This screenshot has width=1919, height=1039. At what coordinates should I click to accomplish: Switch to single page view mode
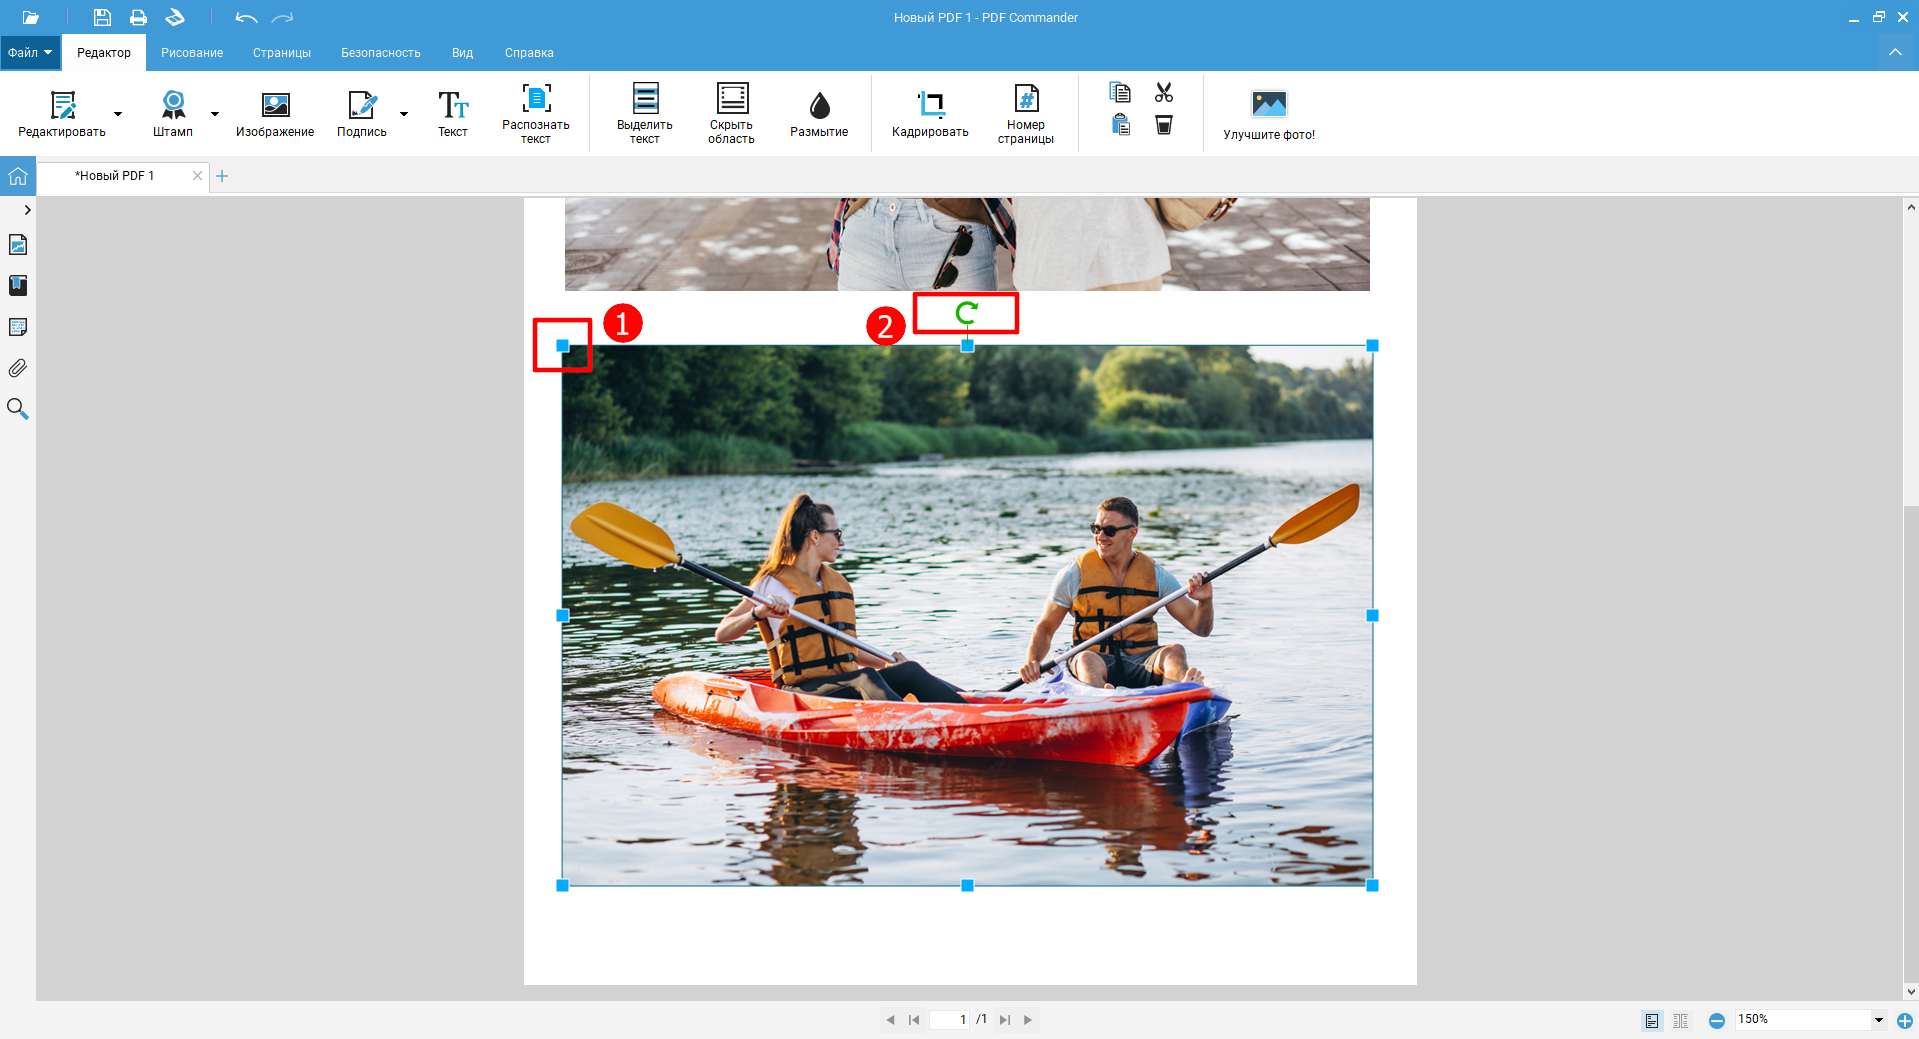tap(1652, 1020)
